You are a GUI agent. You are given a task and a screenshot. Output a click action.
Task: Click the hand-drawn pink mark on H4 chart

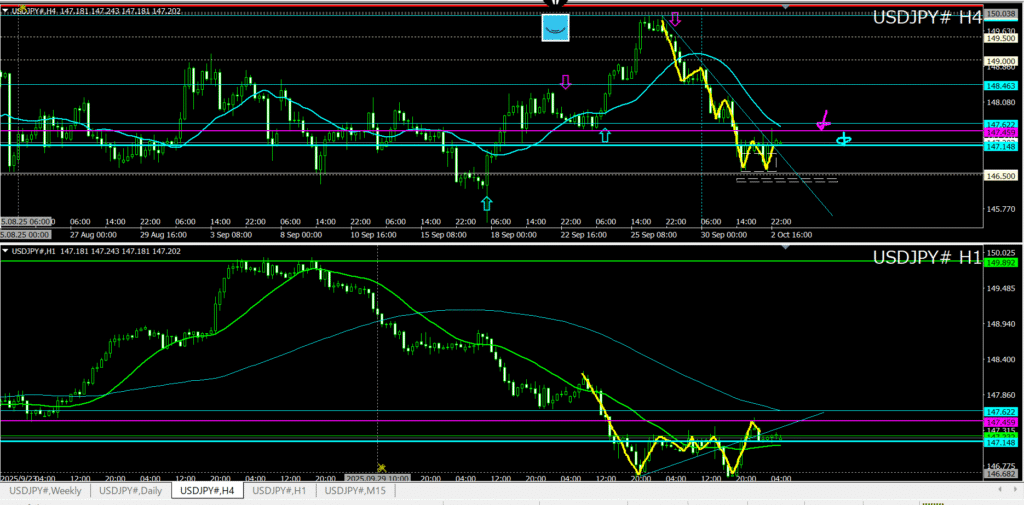823,121
